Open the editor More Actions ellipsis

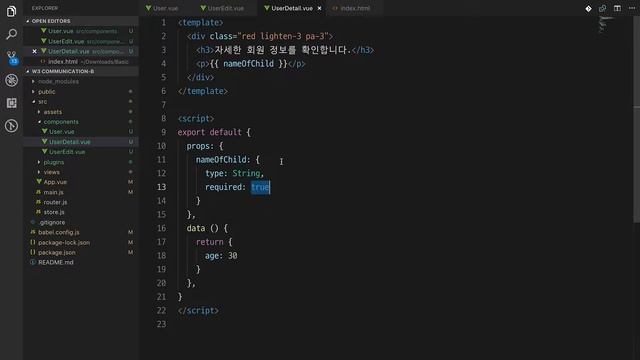point(632,8)
